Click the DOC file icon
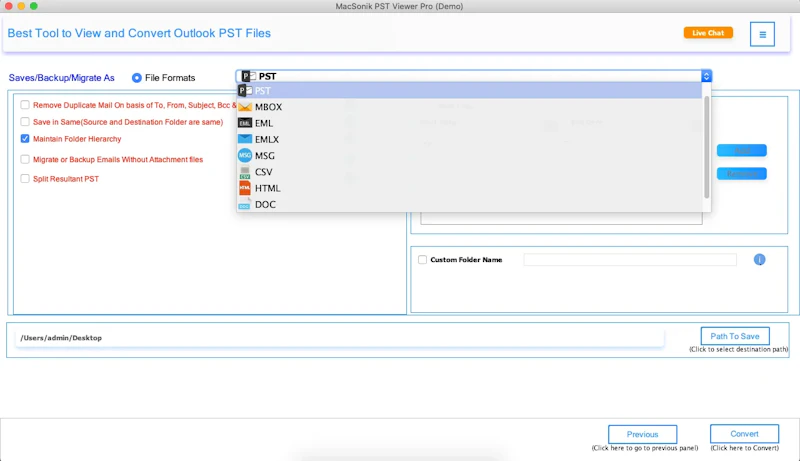This screenshot has width=800, height=461. pos(245,204)
